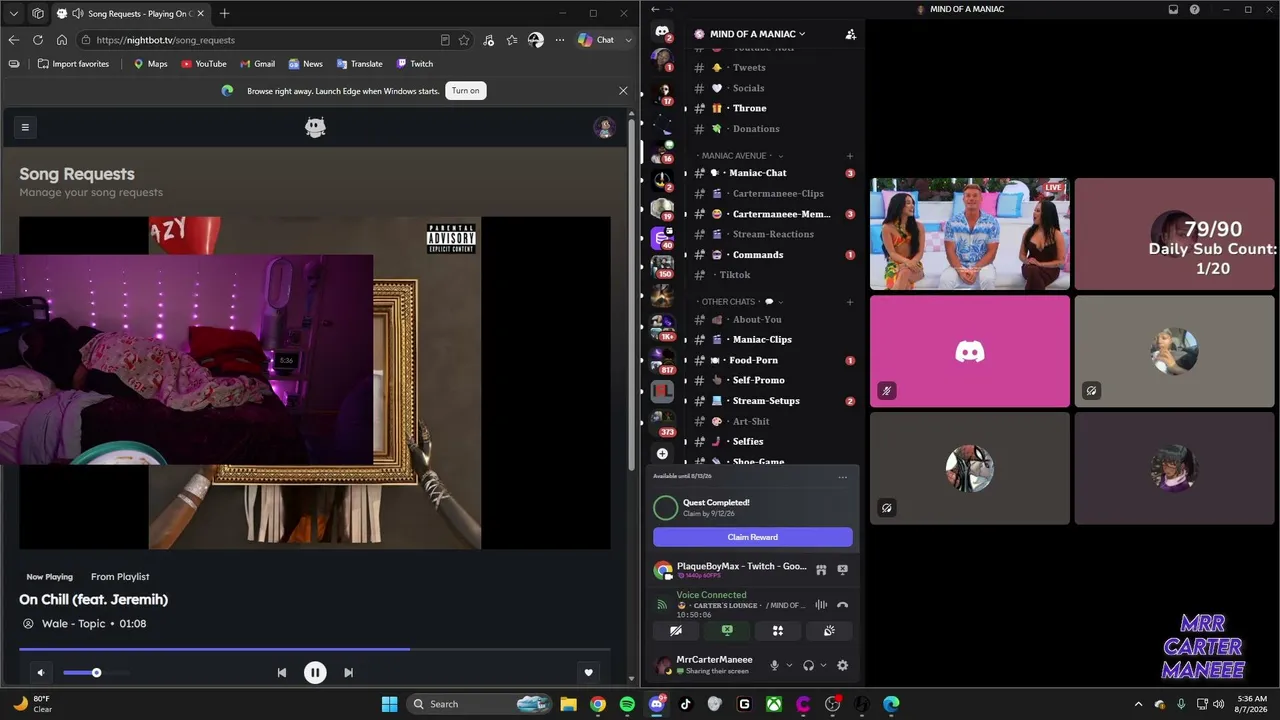This screenshot has height=720, width=1280.
Task: Toggle Discord screen share button
Action: pyautogui.click(x=727, y=631)
